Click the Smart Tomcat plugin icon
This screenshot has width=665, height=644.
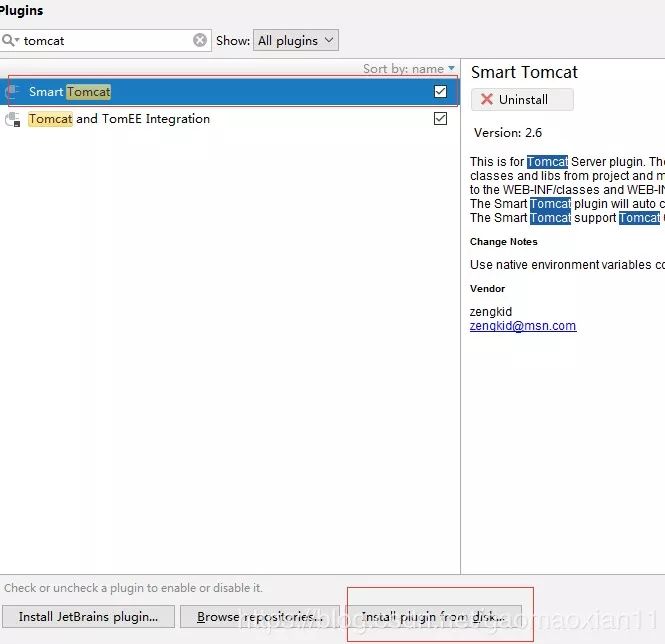(x=12, y=92)
